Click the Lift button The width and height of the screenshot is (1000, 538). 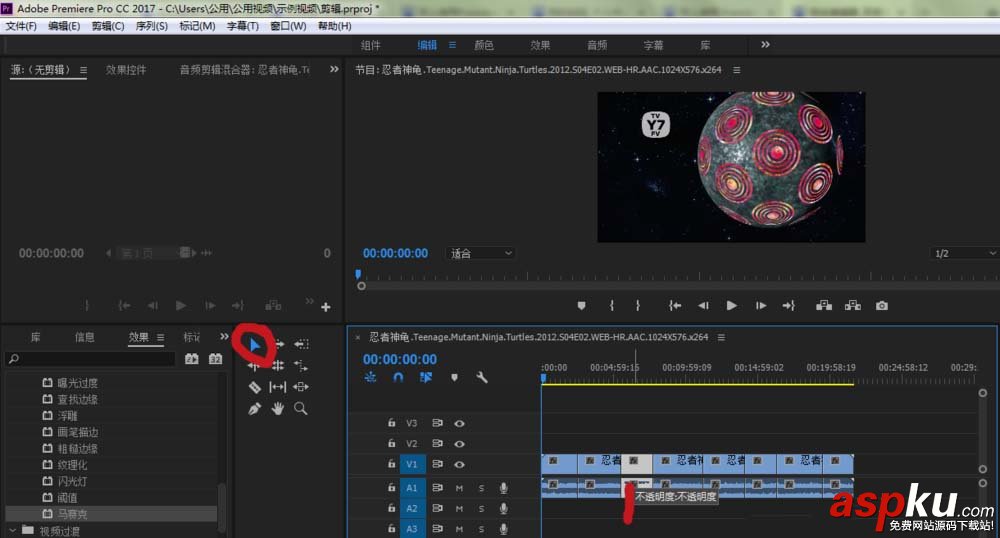click(x=823, y=306)
